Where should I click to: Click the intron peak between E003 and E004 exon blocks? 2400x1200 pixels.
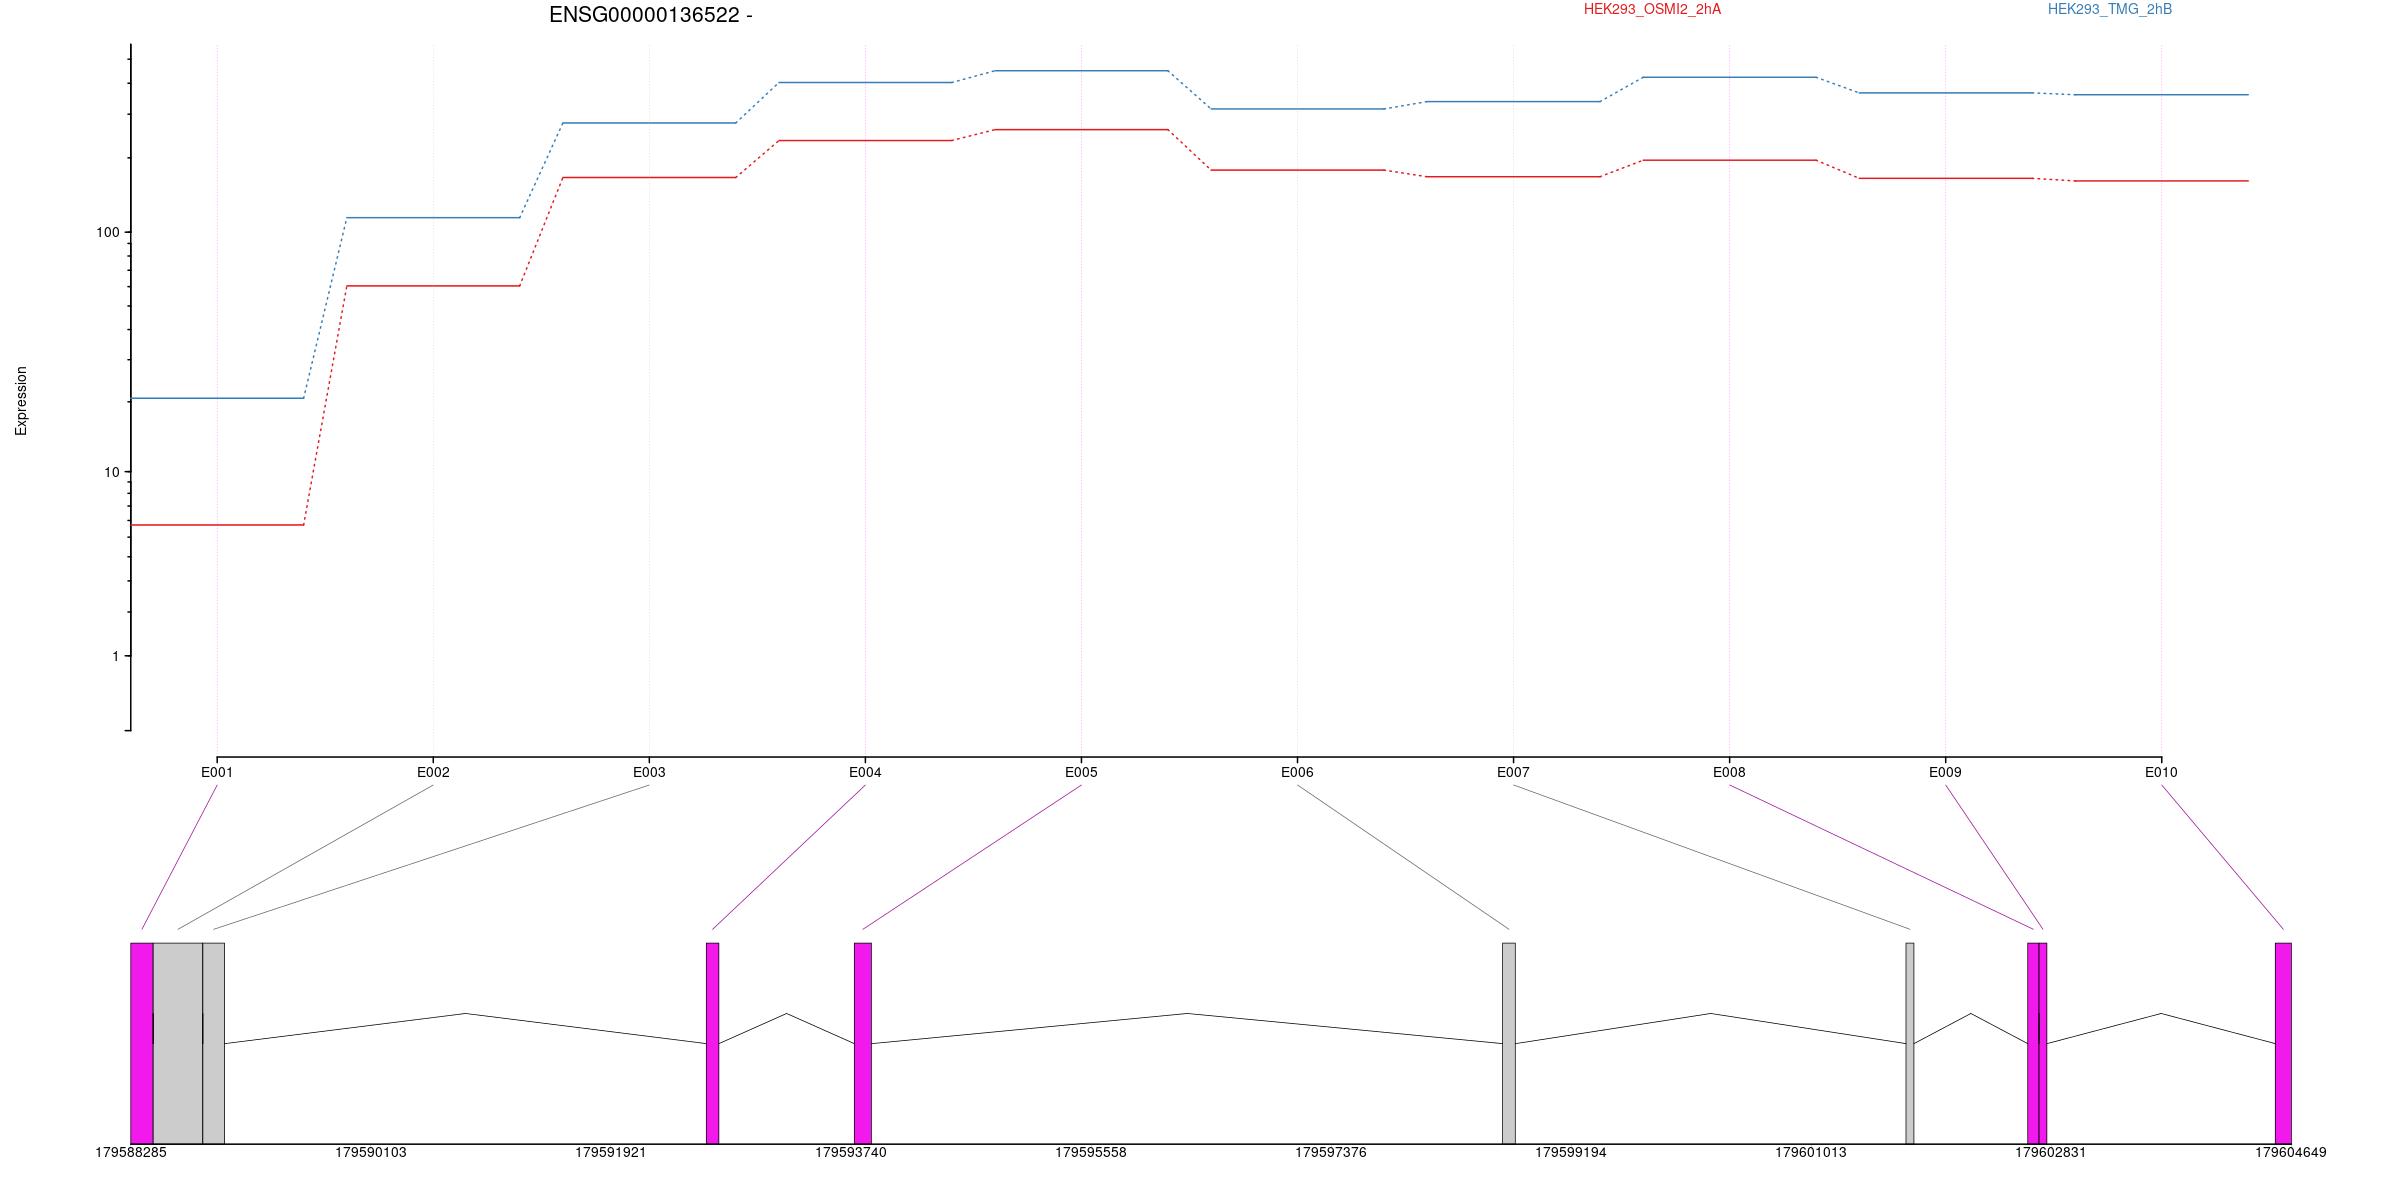pyautogui.click(x=465, y=1014)
